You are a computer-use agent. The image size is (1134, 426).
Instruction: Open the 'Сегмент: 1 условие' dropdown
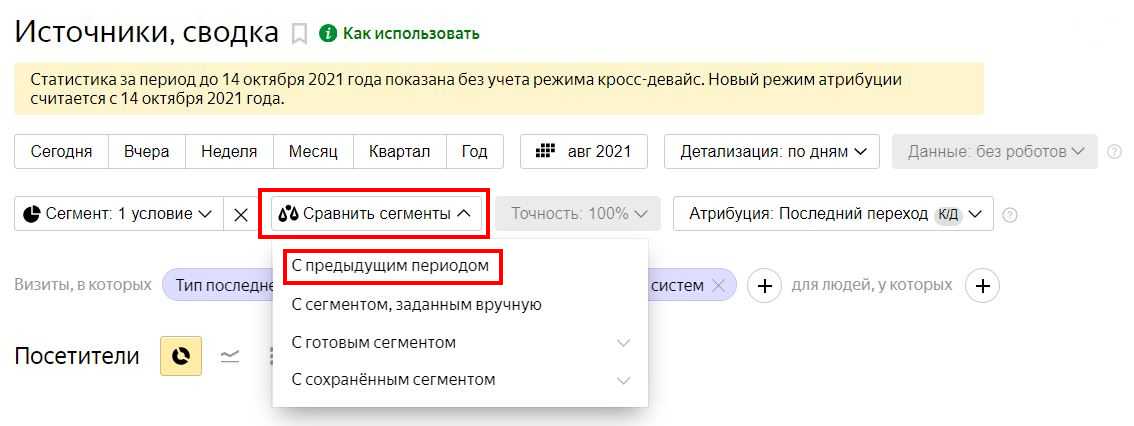[x=119, y=214]
